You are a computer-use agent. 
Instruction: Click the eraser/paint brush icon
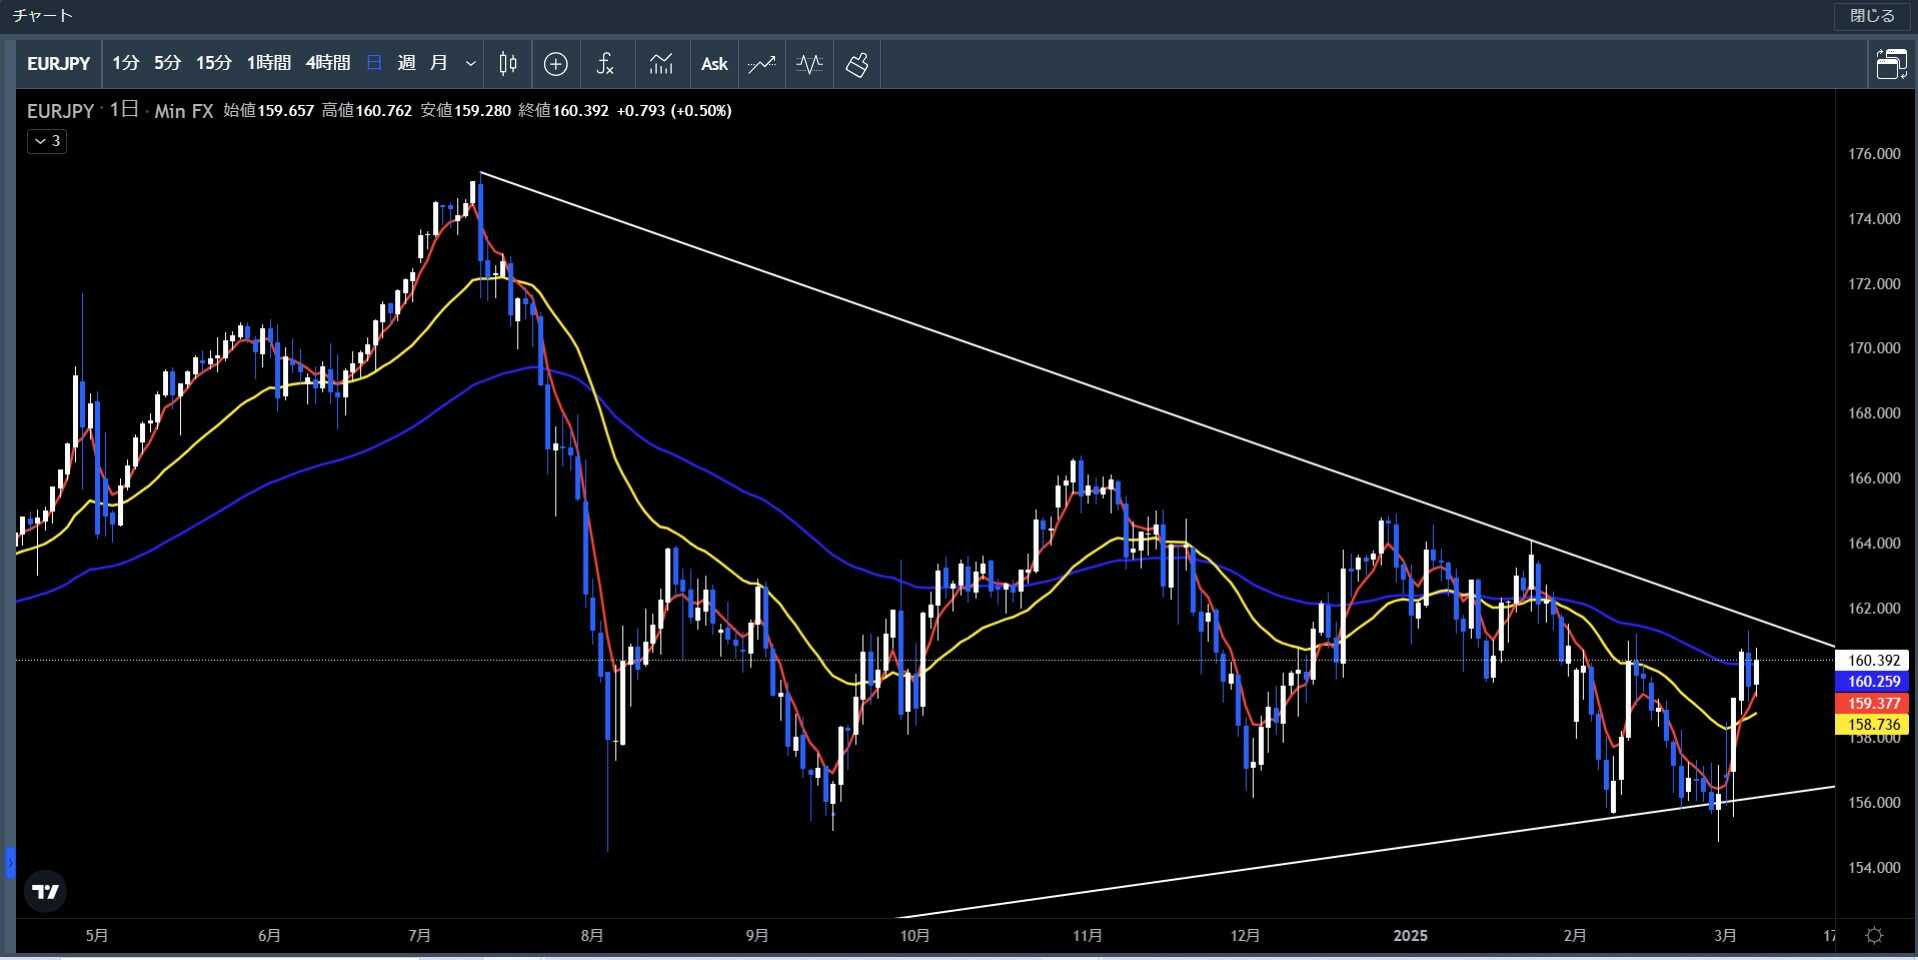click(857, 64)
